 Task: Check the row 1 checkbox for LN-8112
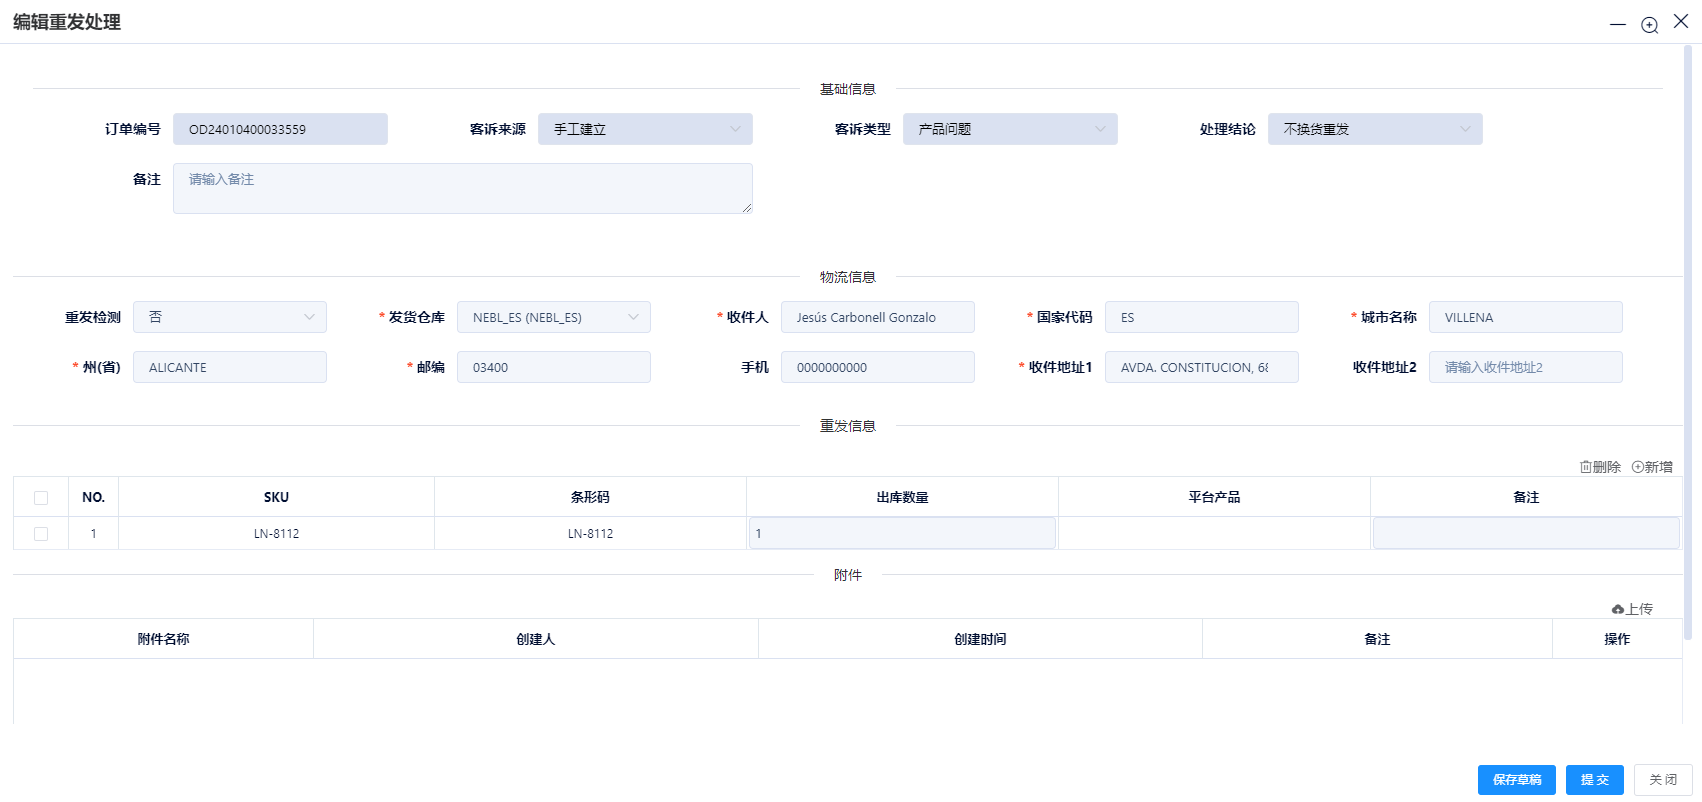(x=41, y=534)
